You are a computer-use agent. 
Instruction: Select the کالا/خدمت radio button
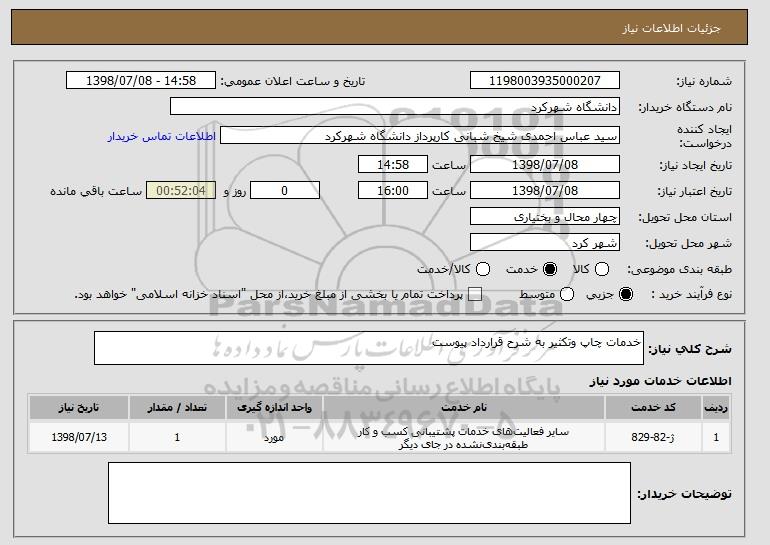click(483, 269)
